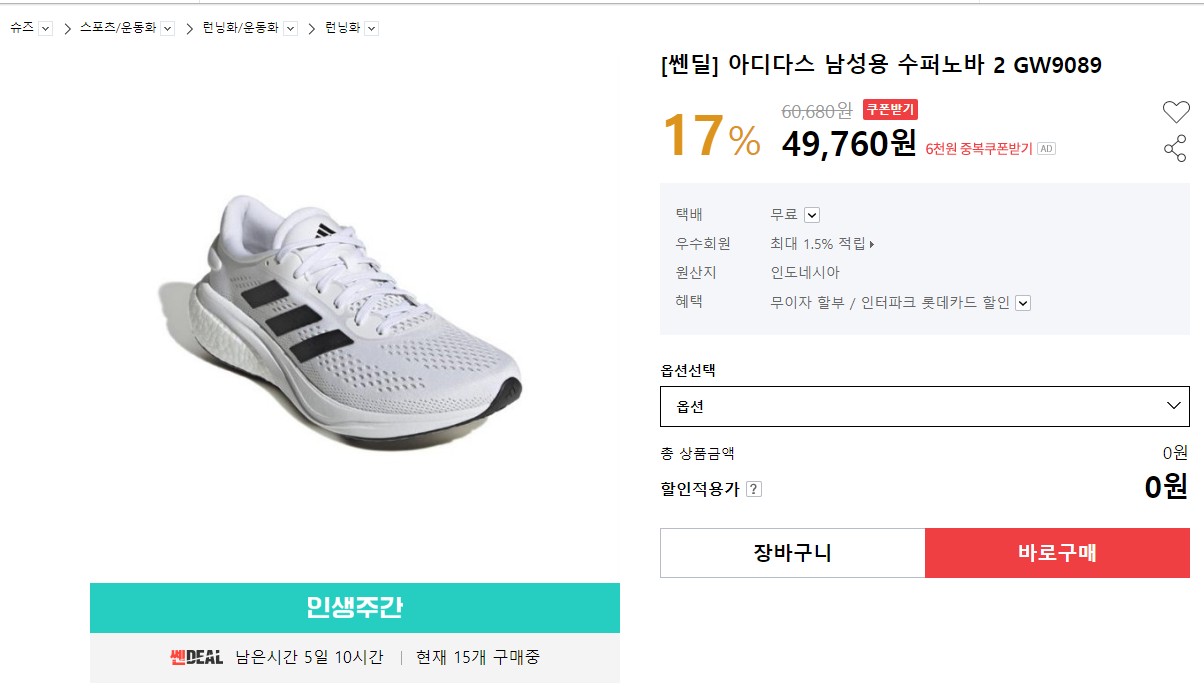
Task: Click the question mark next to 할인적용가
Action: (754, 489)
